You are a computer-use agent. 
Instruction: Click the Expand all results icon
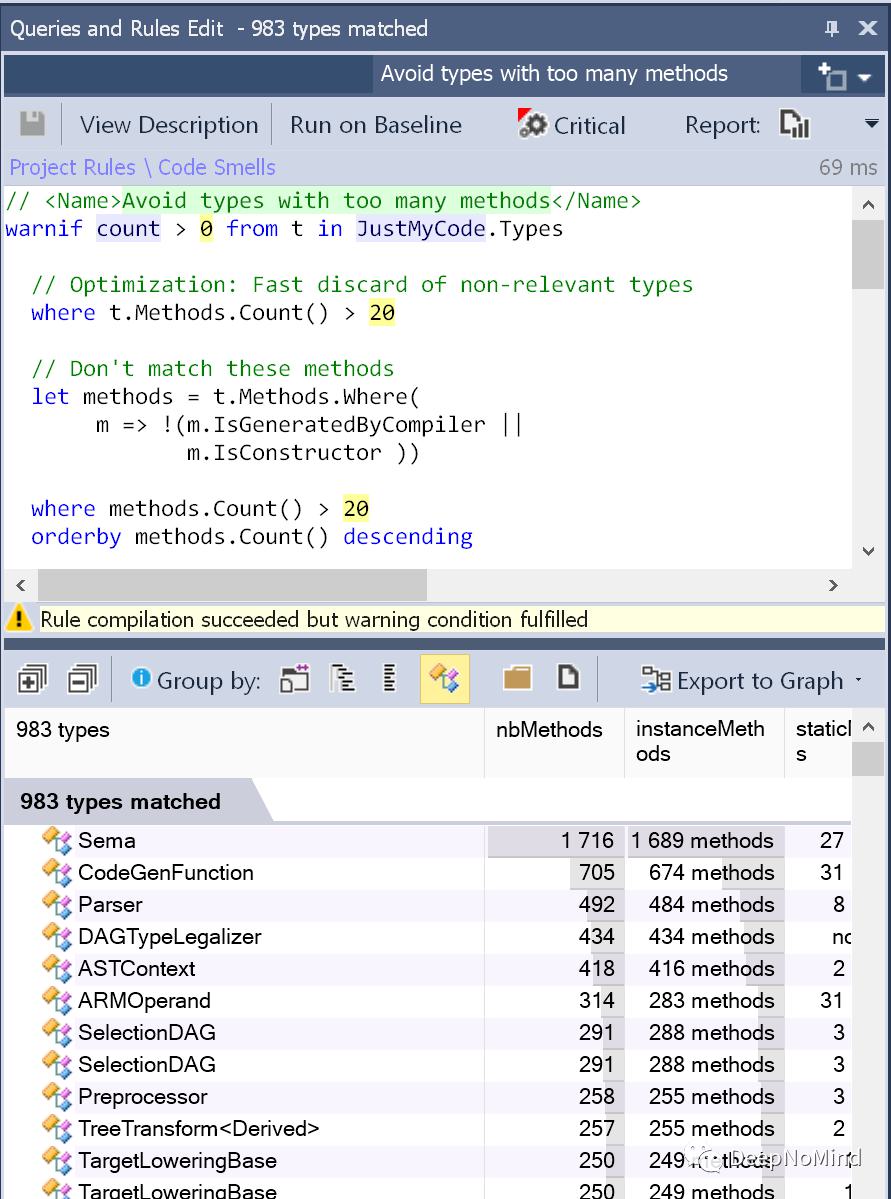tap(31, 678)
